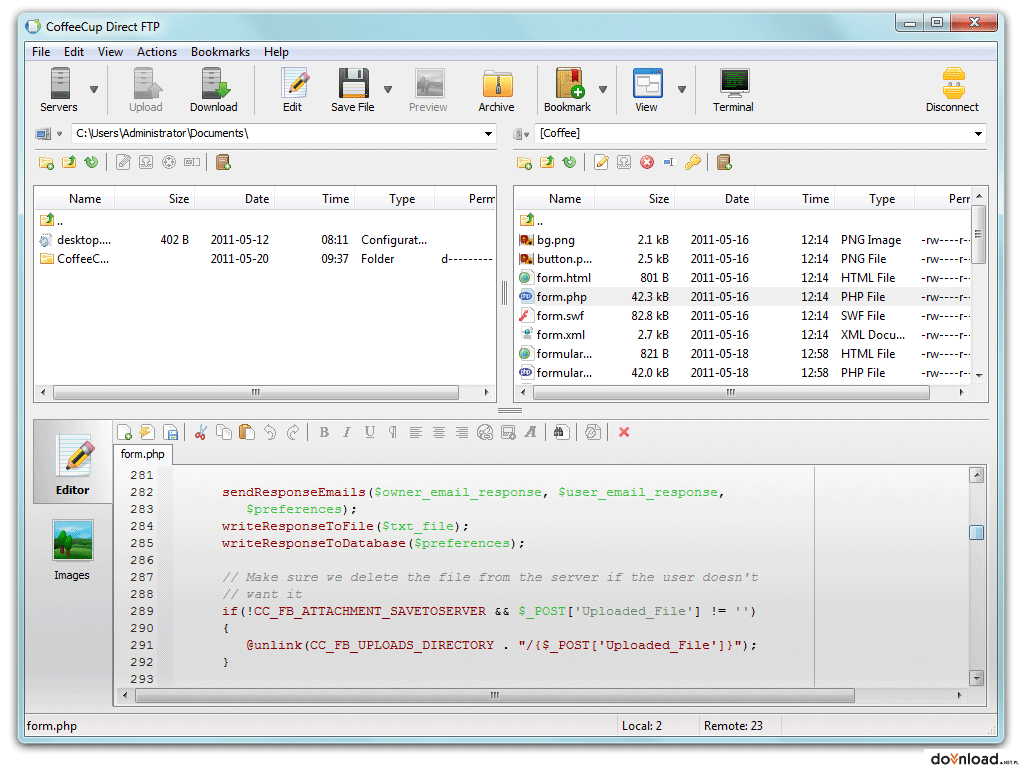Expand the View dropdown arrow
This screenshot has height=768, width=1024.
coord(682,89)
